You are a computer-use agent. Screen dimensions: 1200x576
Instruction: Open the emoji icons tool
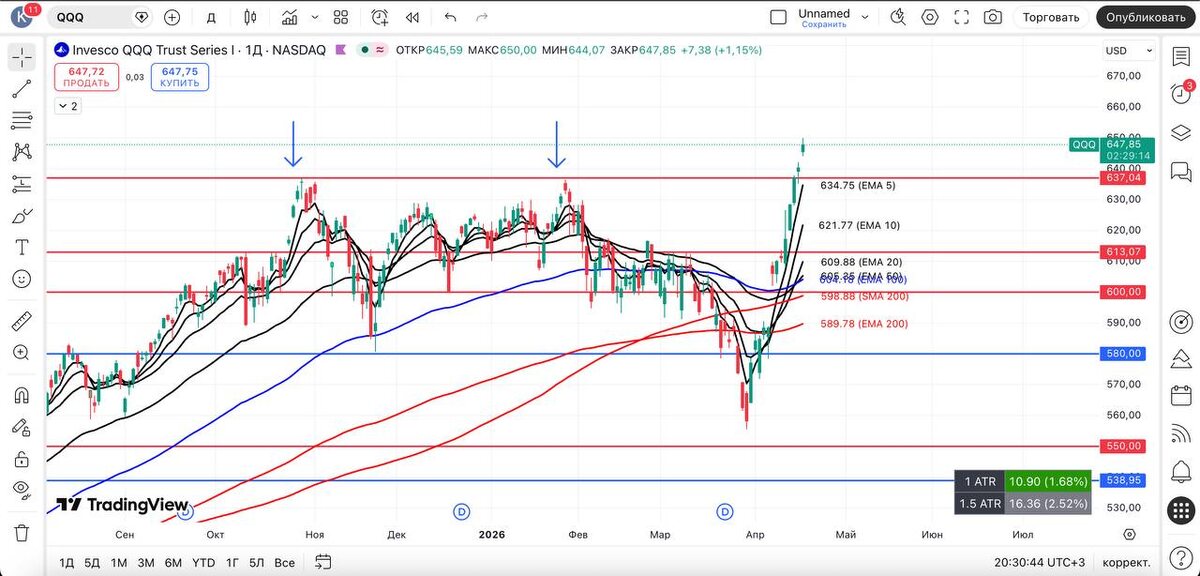[x=21, y=280]
